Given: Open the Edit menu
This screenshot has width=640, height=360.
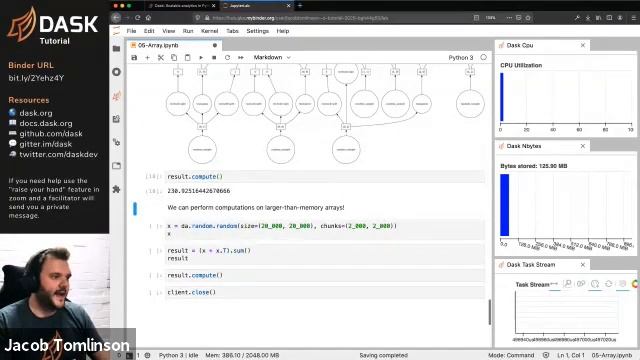Looking at the screenshot, I should [x=149, y=31].
